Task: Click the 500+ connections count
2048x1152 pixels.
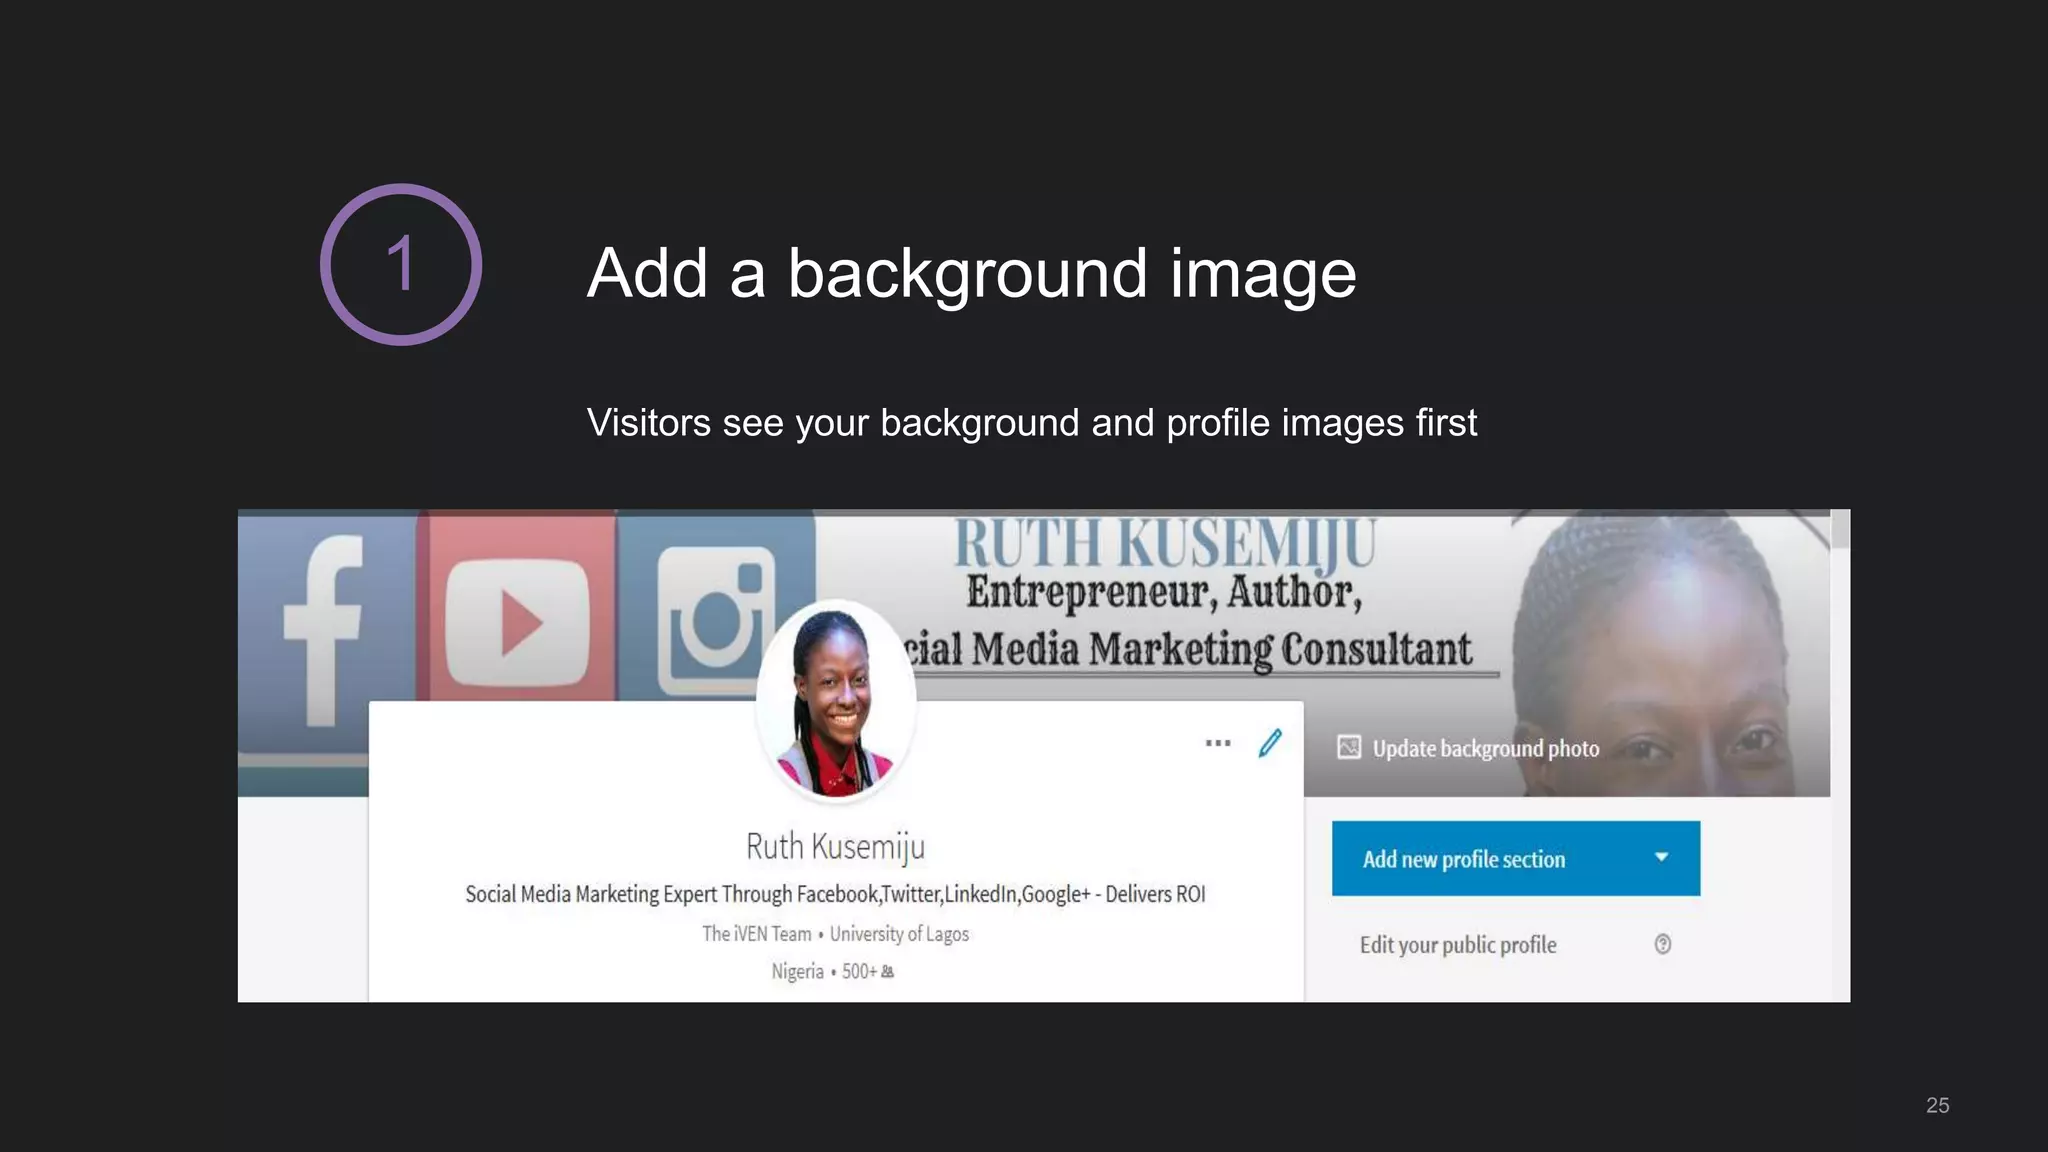Action: tap(859, 971)
